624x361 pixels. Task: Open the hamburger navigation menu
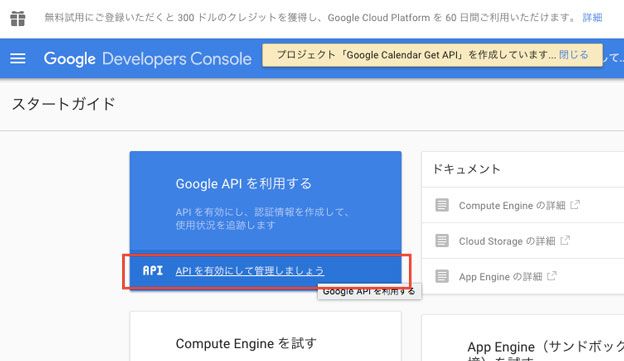coord(18,59)
